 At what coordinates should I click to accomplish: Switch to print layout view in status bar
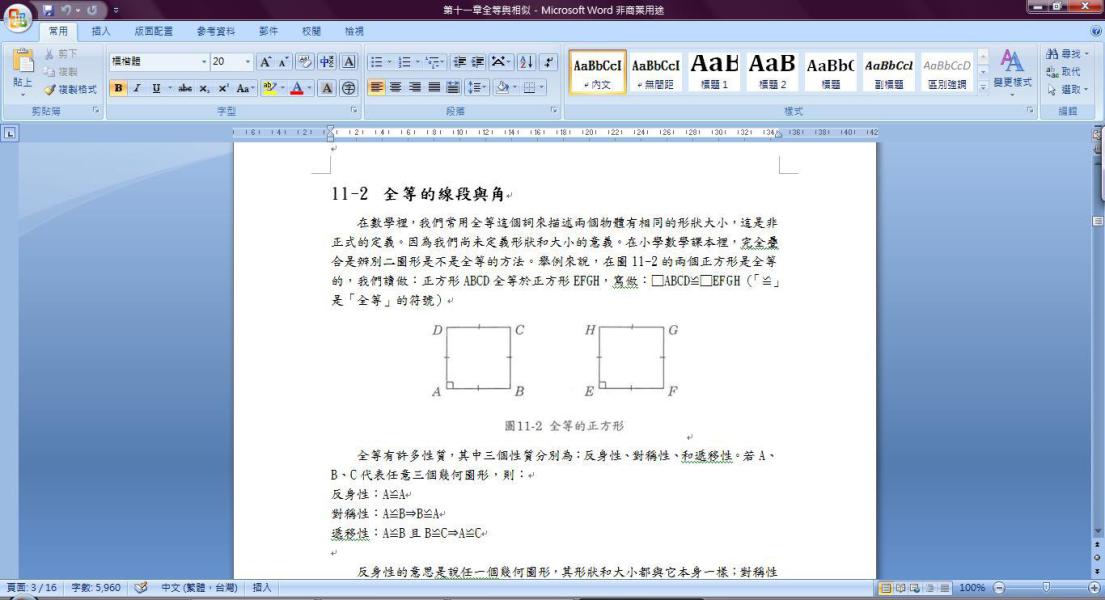(886, 588)
